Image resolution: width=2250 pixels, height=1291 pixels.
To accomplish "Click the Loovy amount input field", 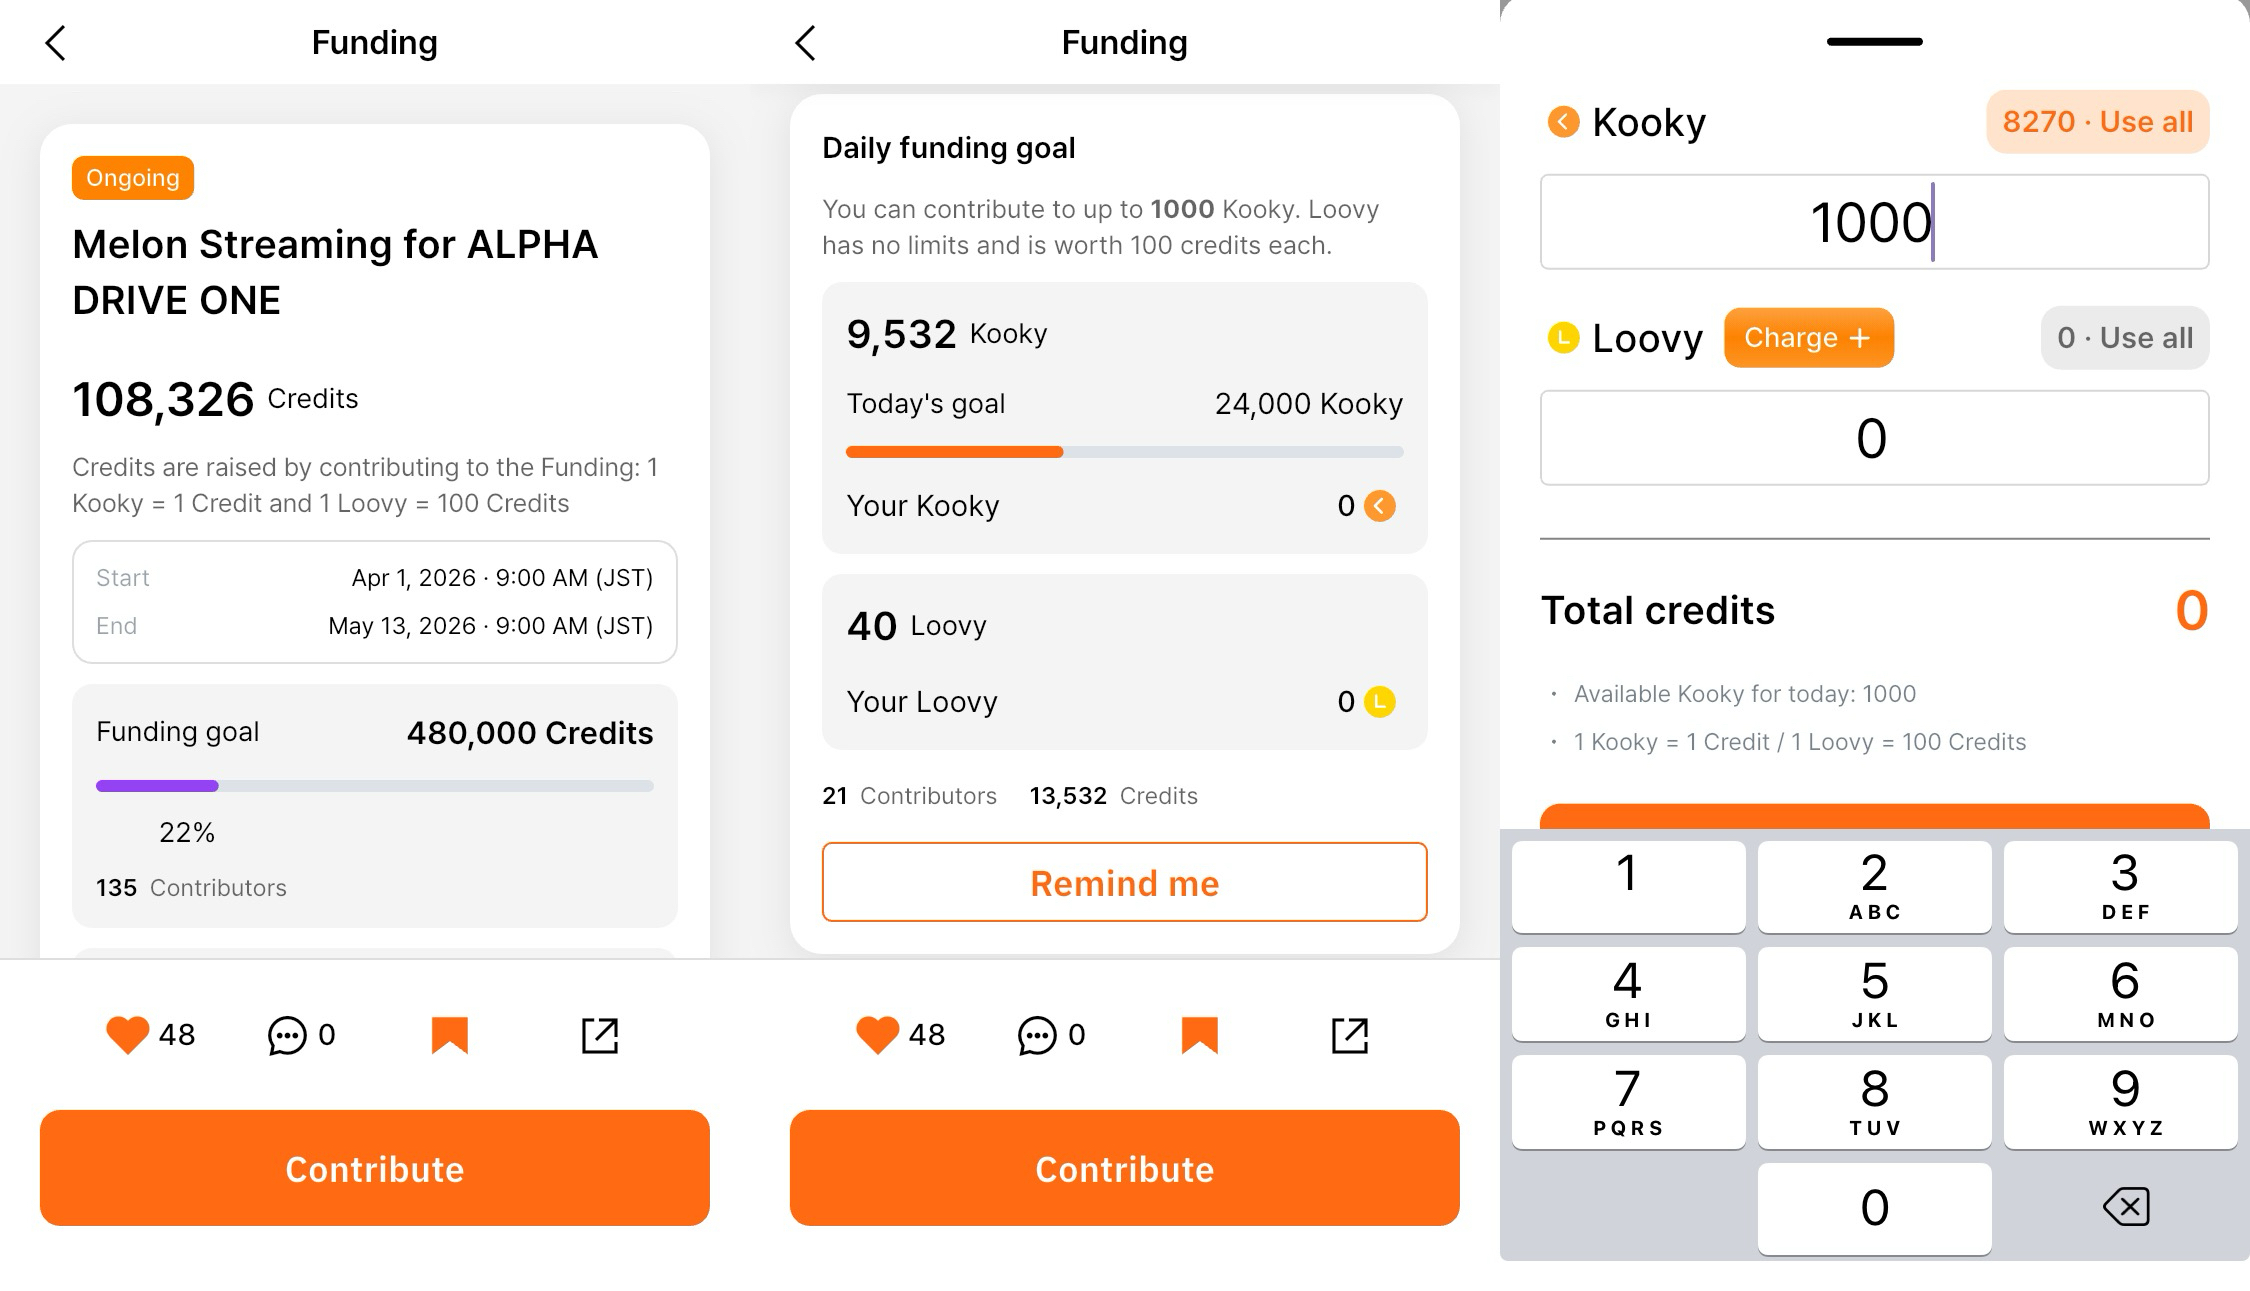I will tap(1874, 438).
